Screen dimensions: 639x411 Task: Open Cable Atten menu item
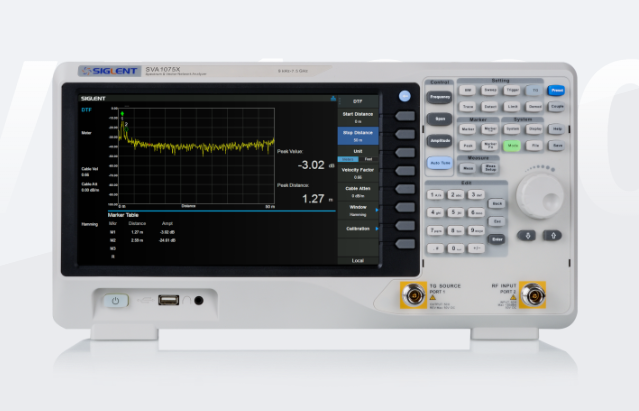click(358, 192)
